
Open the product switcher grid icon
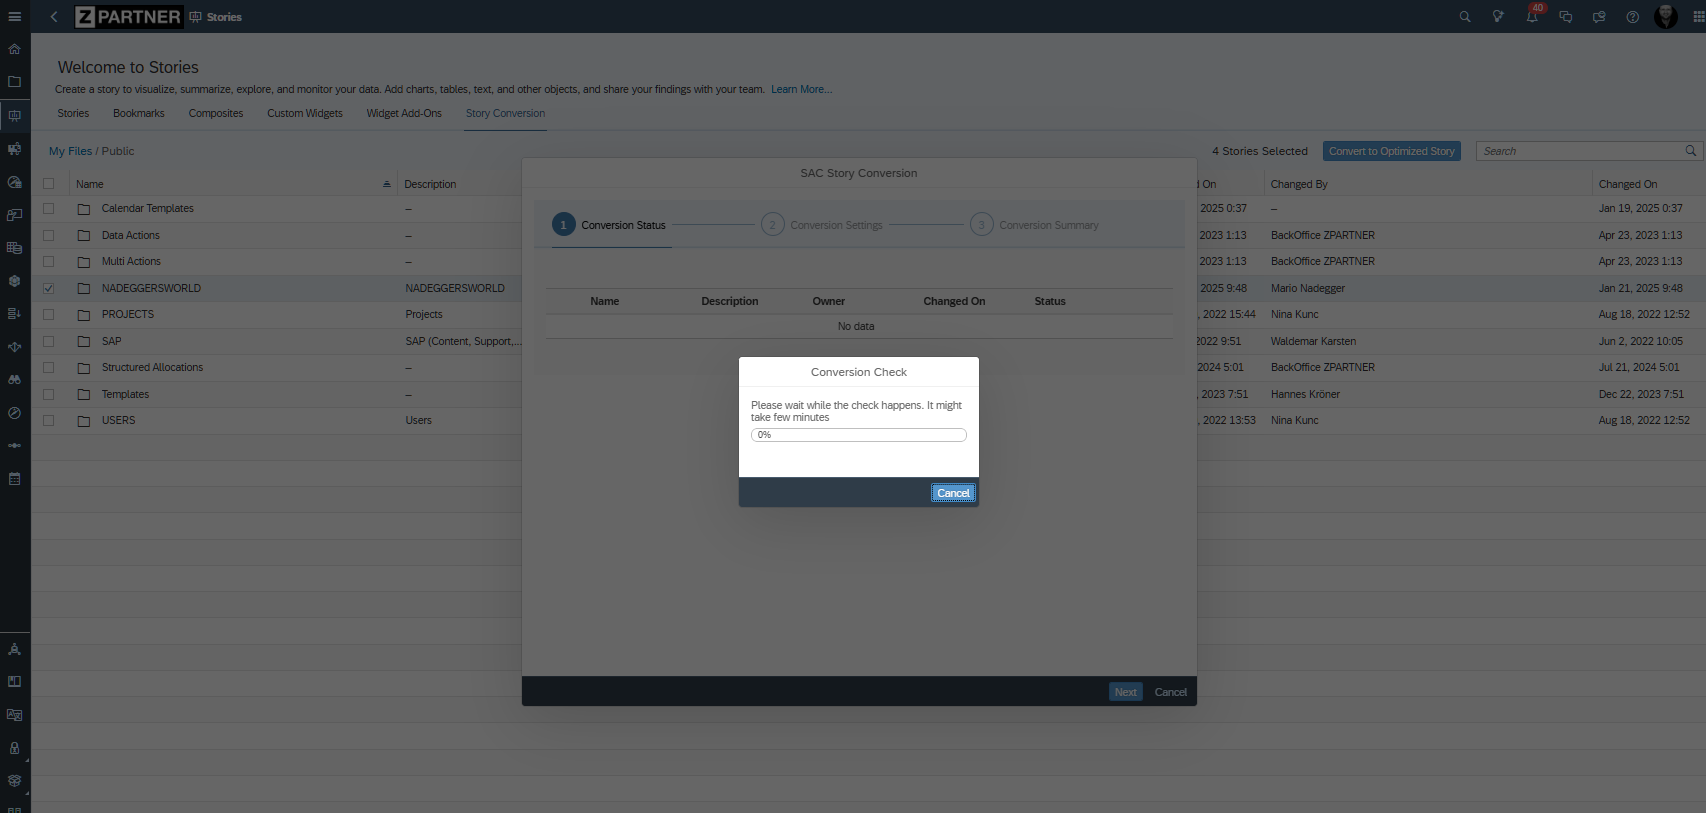point(1698,17)
